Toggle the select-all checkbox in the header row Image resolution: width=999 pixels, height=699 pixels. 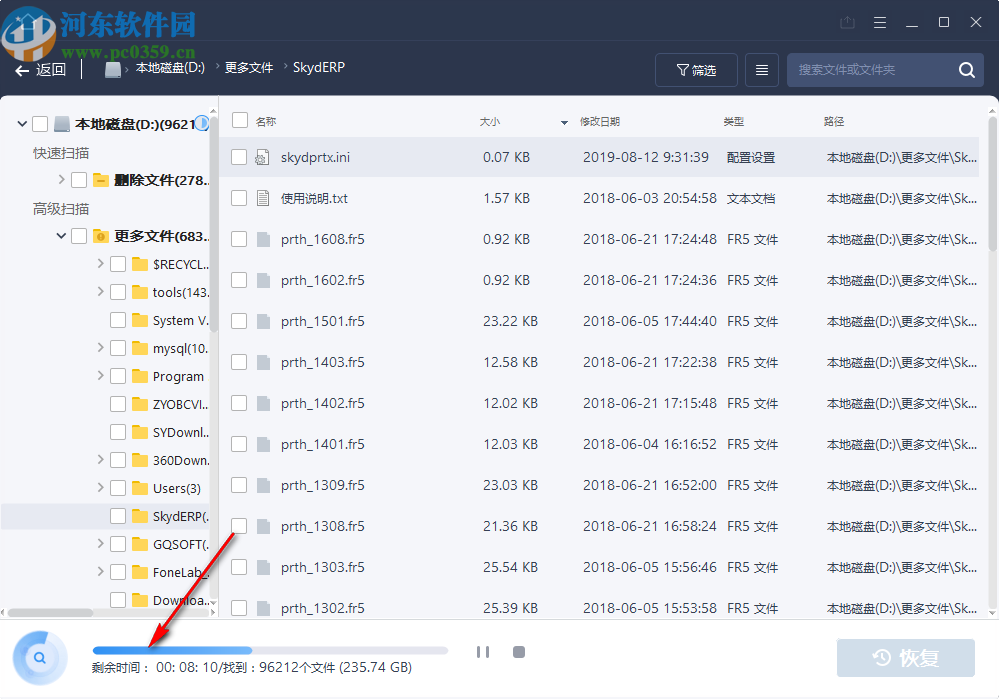pos(238,121)
